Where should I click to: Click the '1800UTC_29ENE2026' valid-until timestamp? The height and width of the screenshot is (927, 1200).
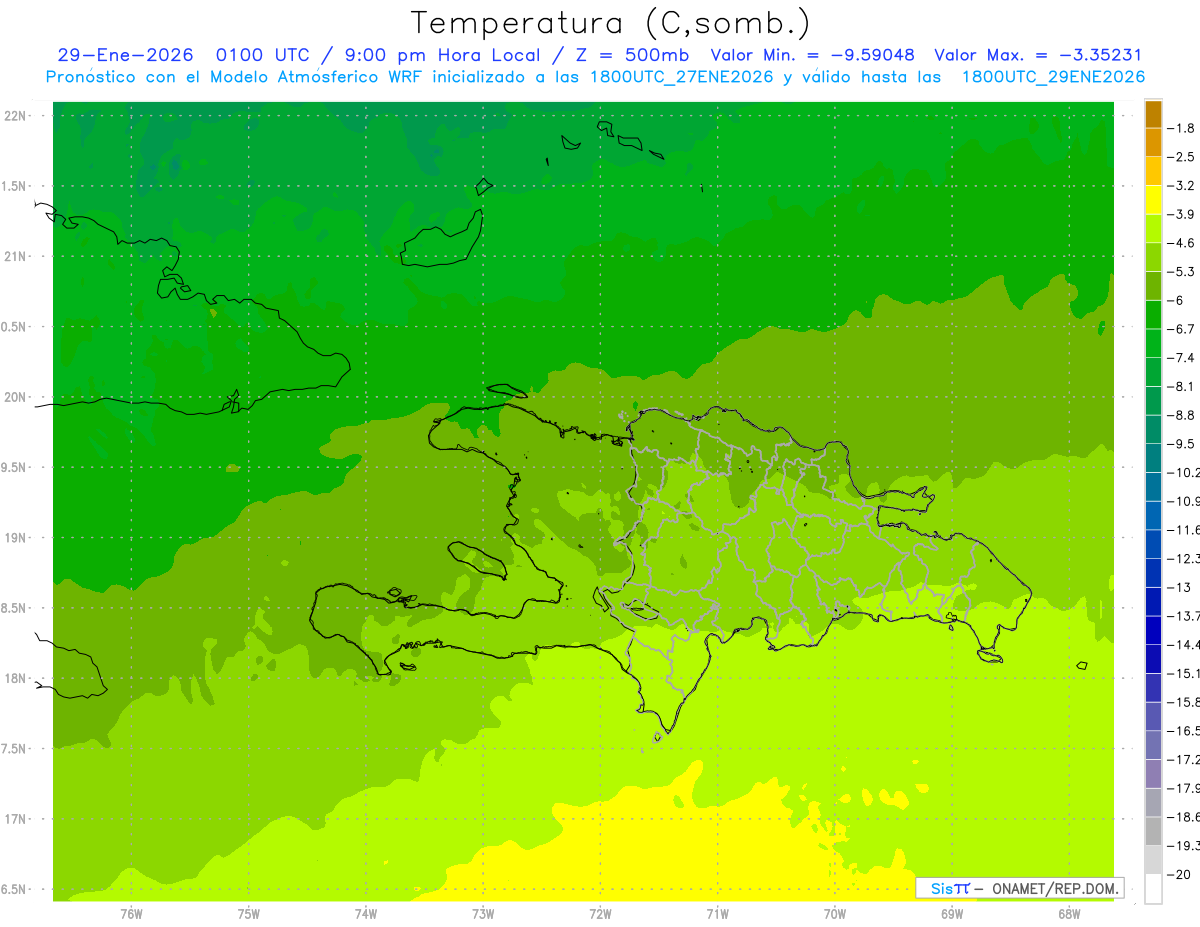coord(1052,77)
